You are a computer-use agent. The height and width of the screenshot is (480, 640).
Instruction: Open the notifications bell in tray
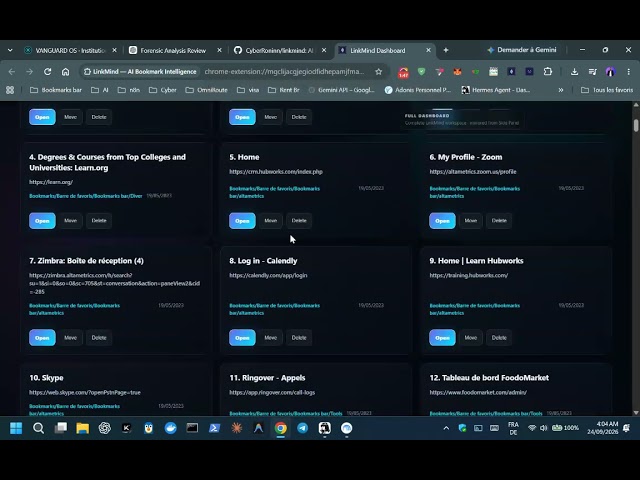click(627, 428)
